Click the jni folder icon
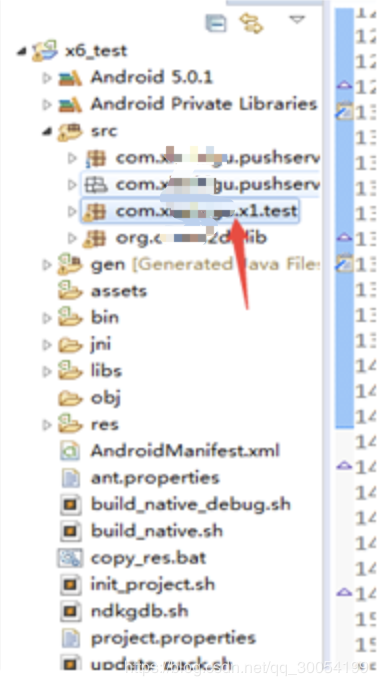 (x=70, y=345)
